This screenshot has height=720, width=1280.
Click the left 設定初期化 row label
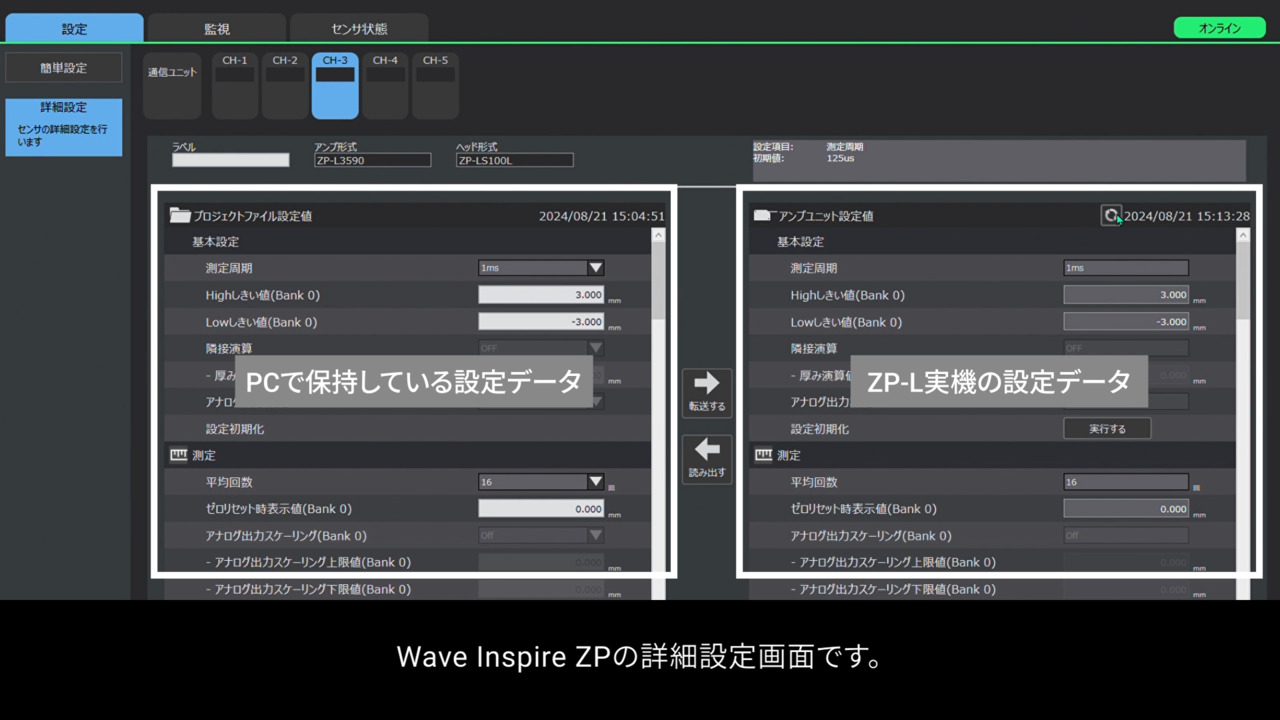[235, 429]
